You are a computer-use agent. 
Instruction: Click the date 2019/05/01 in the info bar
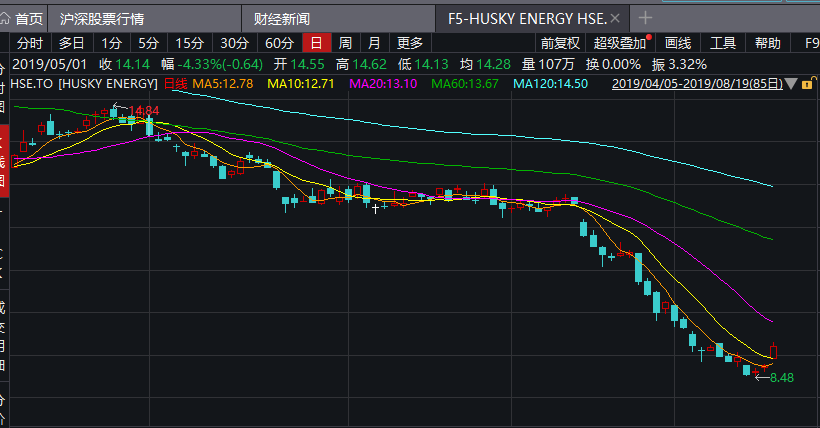pos(50,64)
